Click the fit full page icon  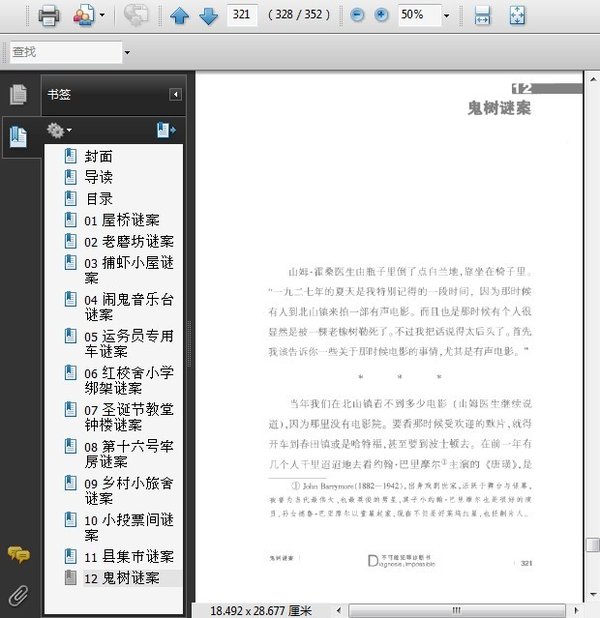pos(517,15)
